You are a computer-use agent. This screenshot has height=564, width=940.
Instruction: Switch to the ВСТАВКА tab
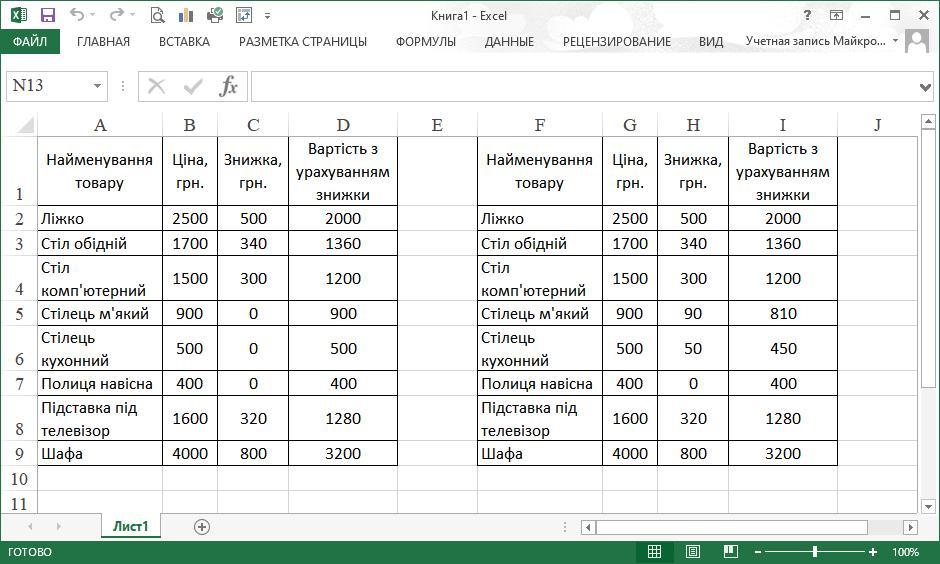click(184, 41)
